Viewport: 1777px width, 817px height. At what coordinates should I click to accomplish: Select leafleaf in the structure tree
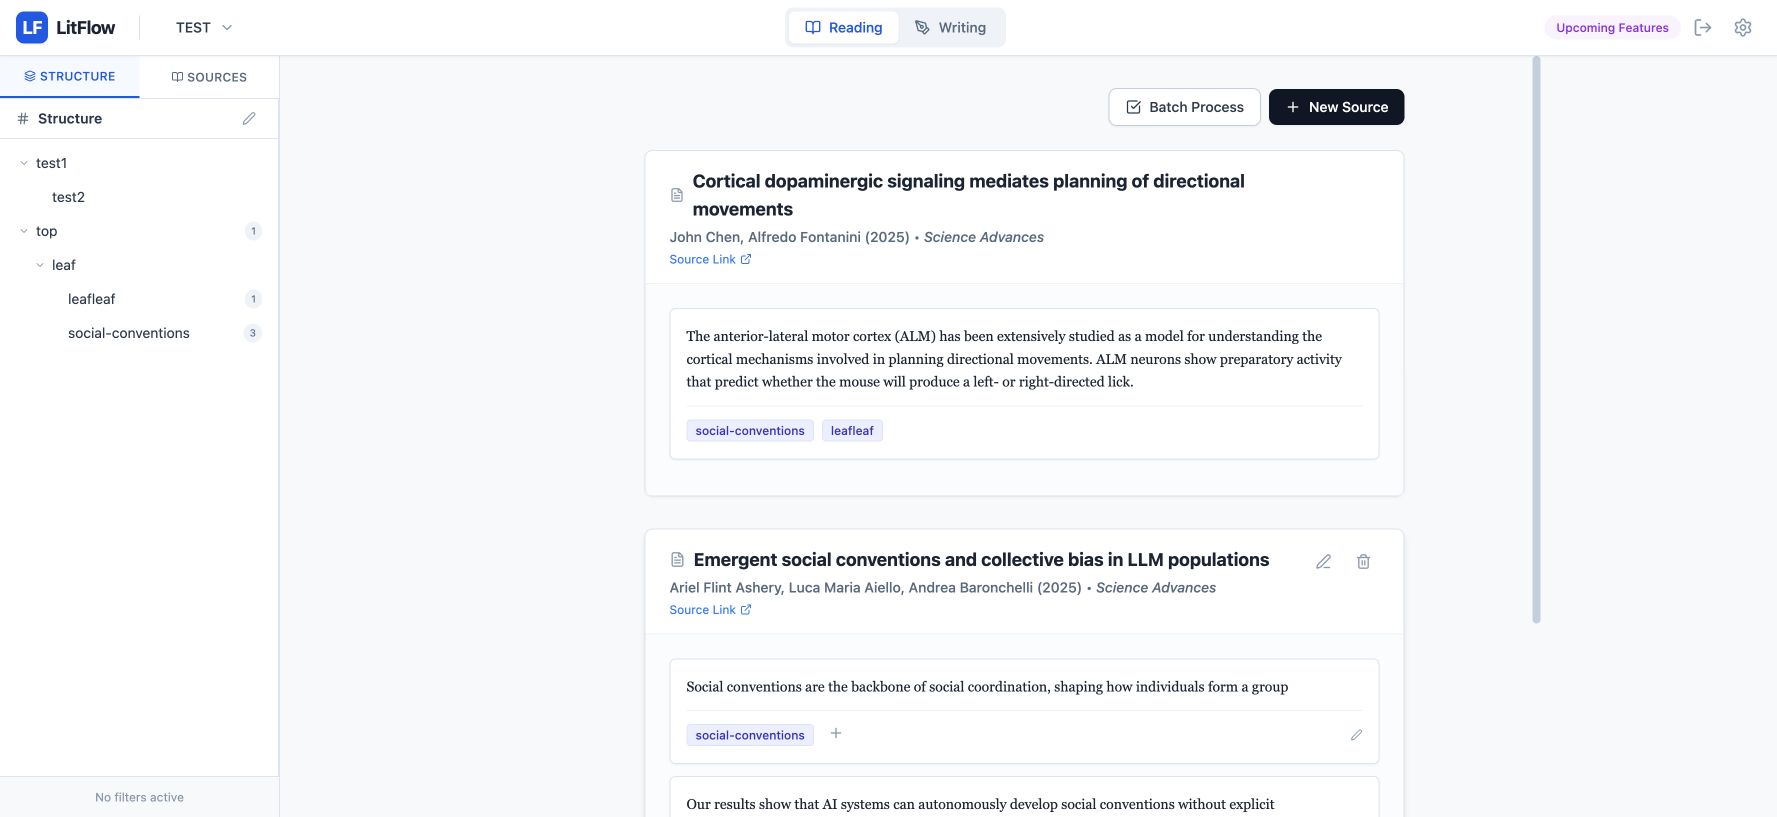coord(91,299)
